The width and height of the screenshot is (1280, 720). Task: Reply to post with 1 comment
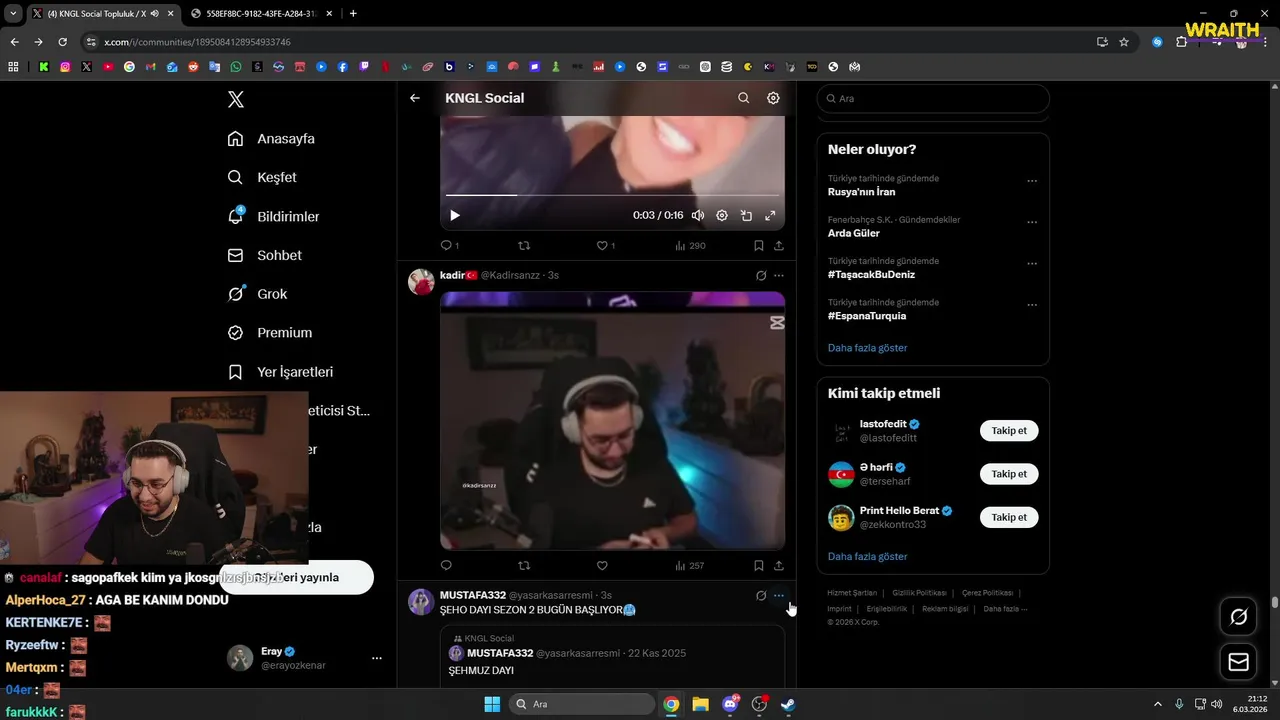click(449, 245)
